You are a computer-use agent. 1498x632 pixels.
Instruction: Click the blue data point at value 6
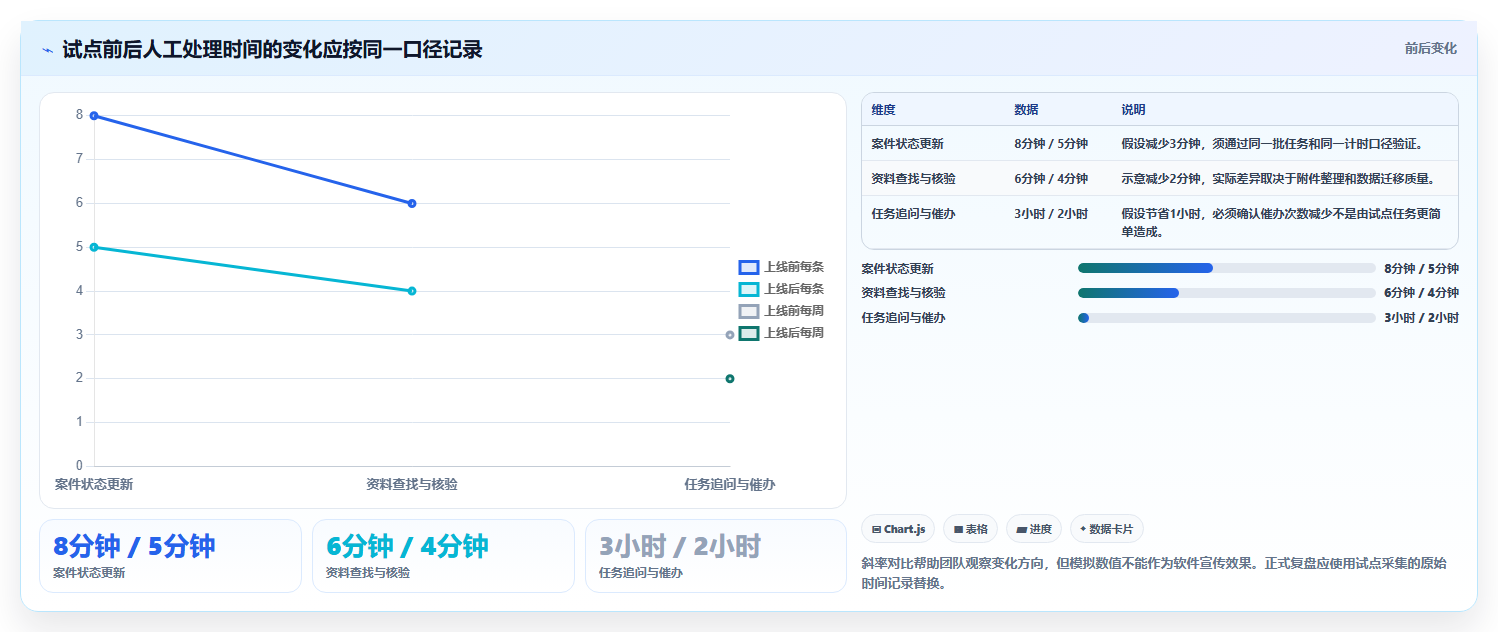(x=412, y=203)
